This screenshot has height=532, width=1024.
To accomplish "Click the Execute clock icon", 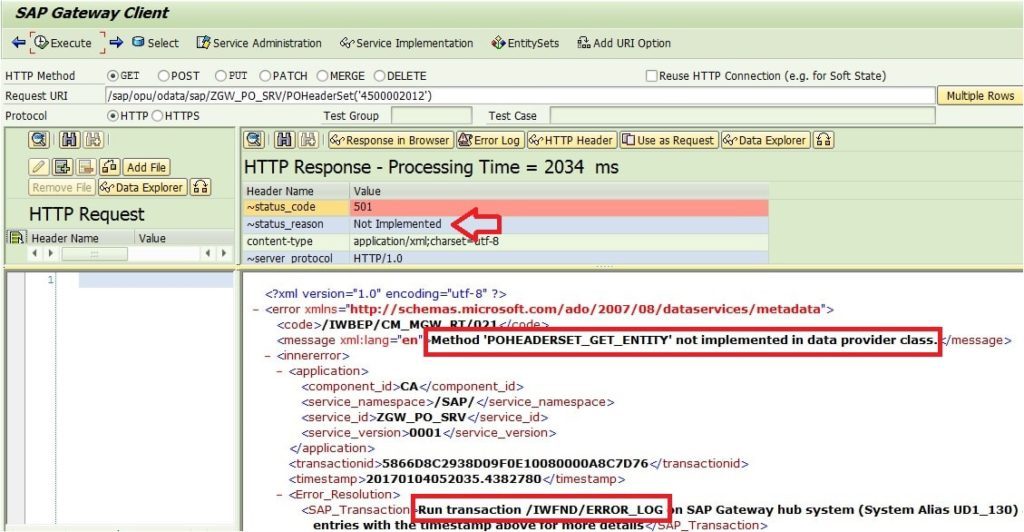I will pos(42,42).
